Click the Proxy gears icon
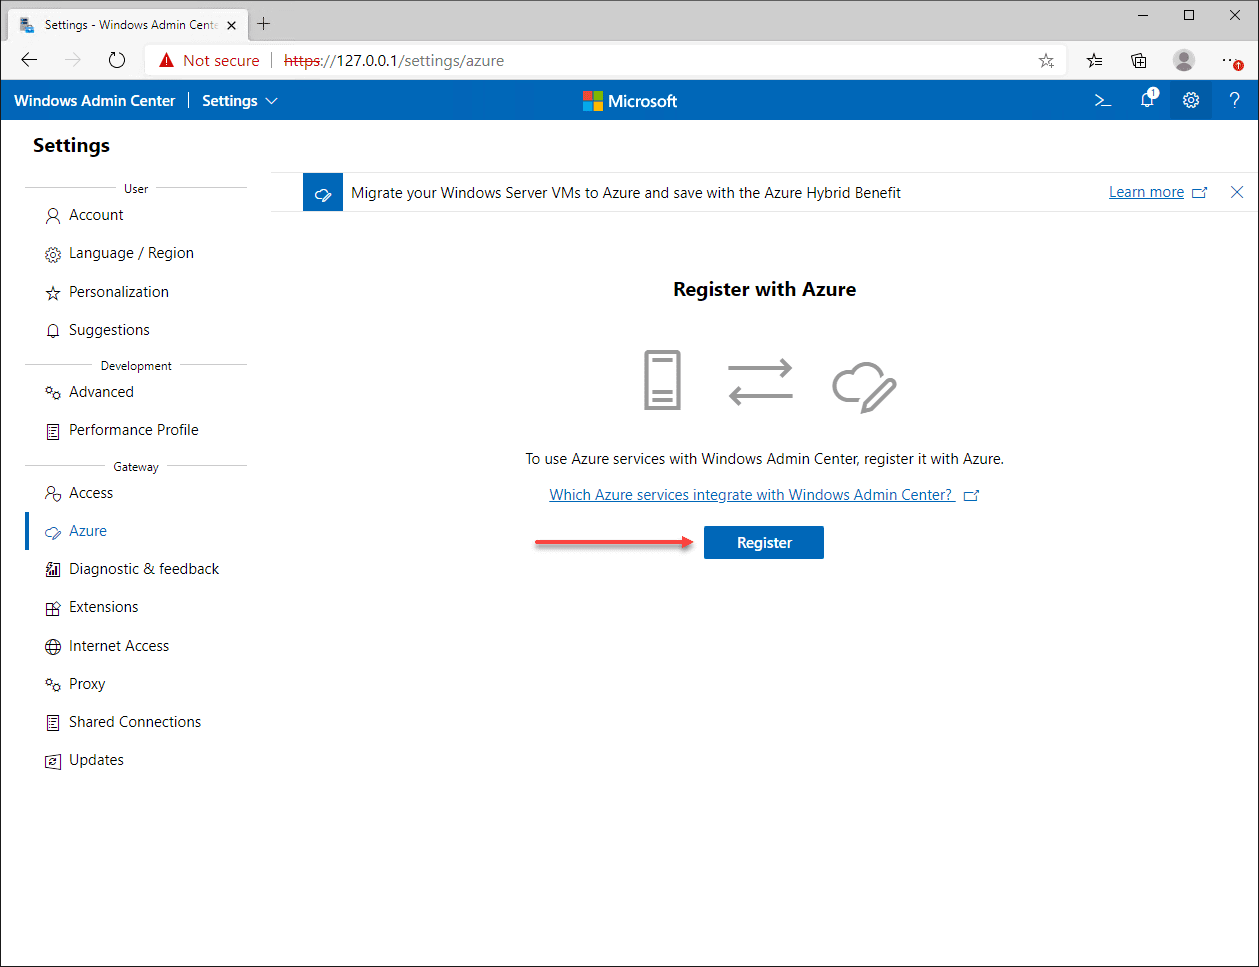 [x=53, y=685]
